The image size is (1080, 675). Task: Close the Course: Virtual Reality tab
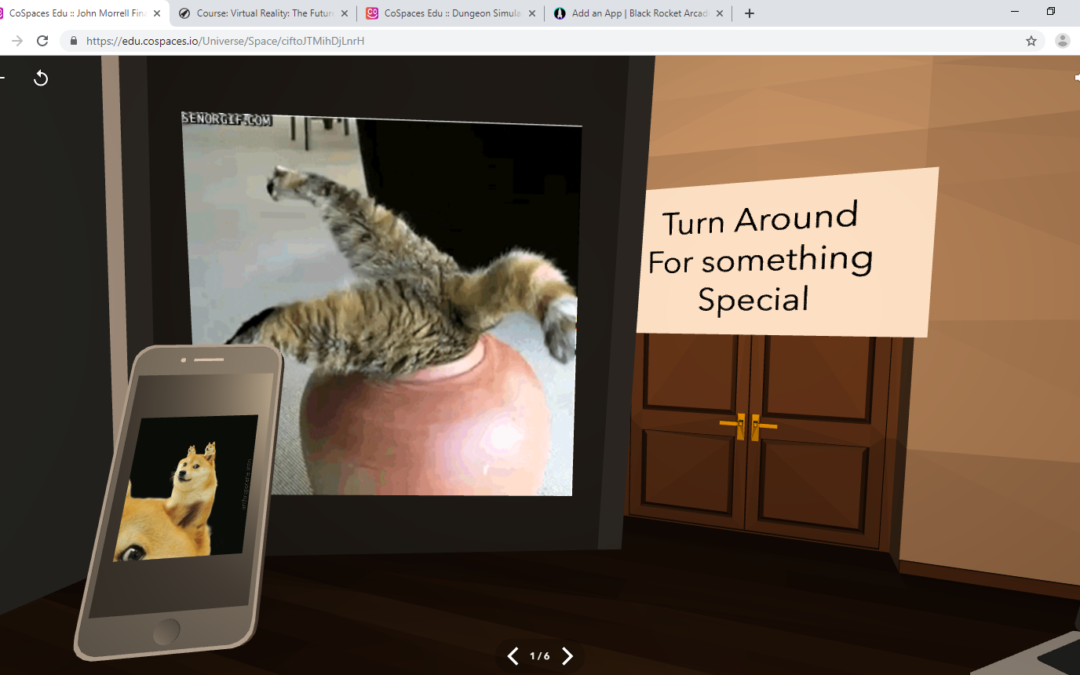(344, 13)
